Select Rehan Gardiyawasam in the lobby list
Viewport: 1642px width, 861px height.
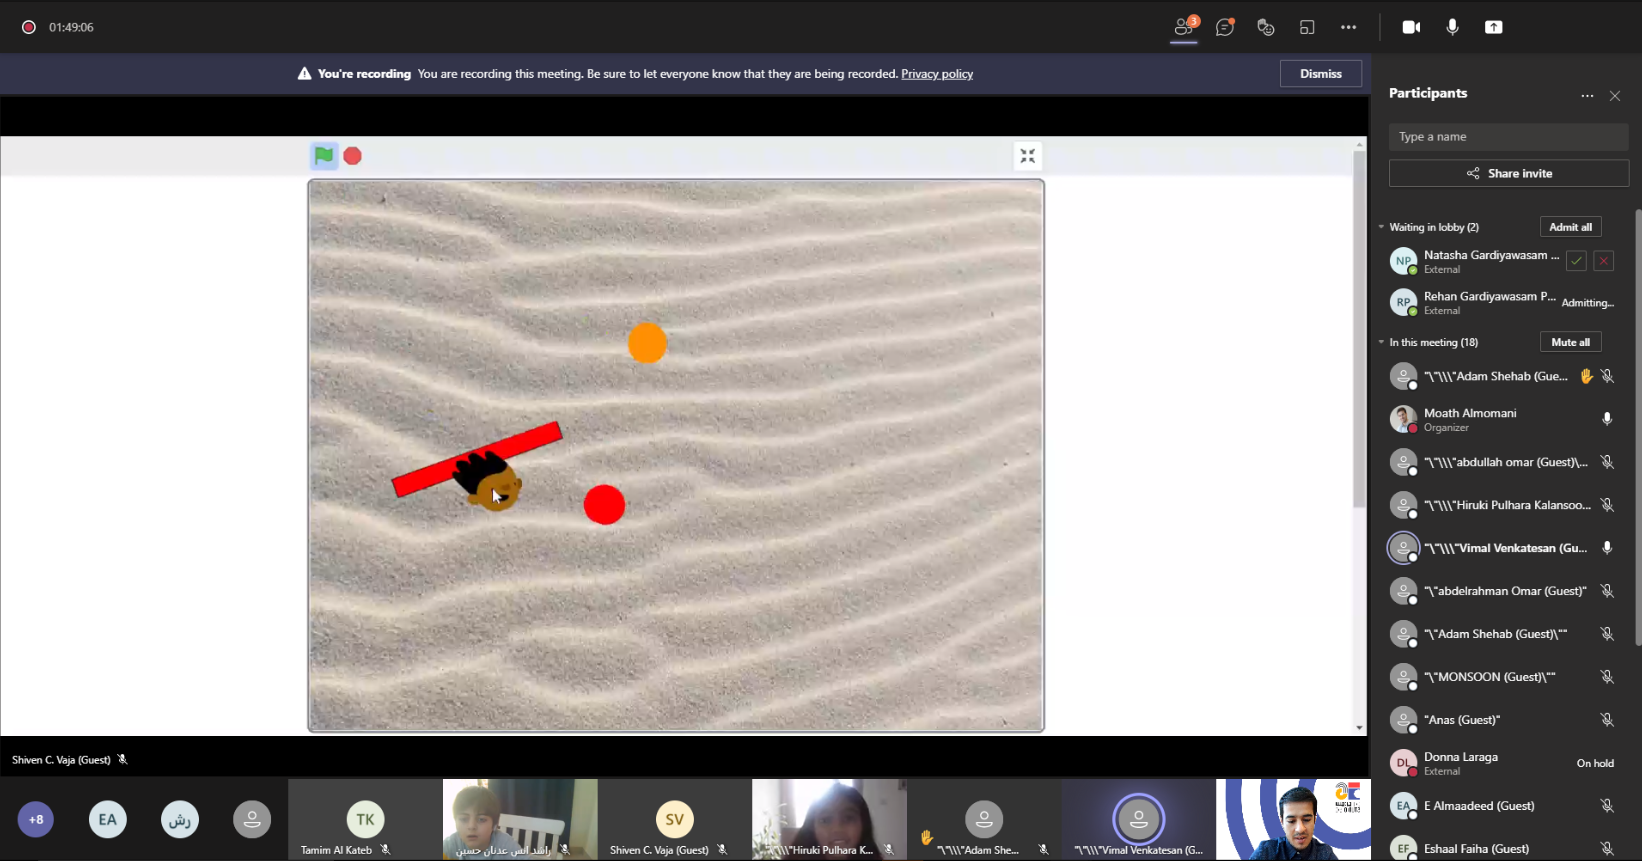1503,302
